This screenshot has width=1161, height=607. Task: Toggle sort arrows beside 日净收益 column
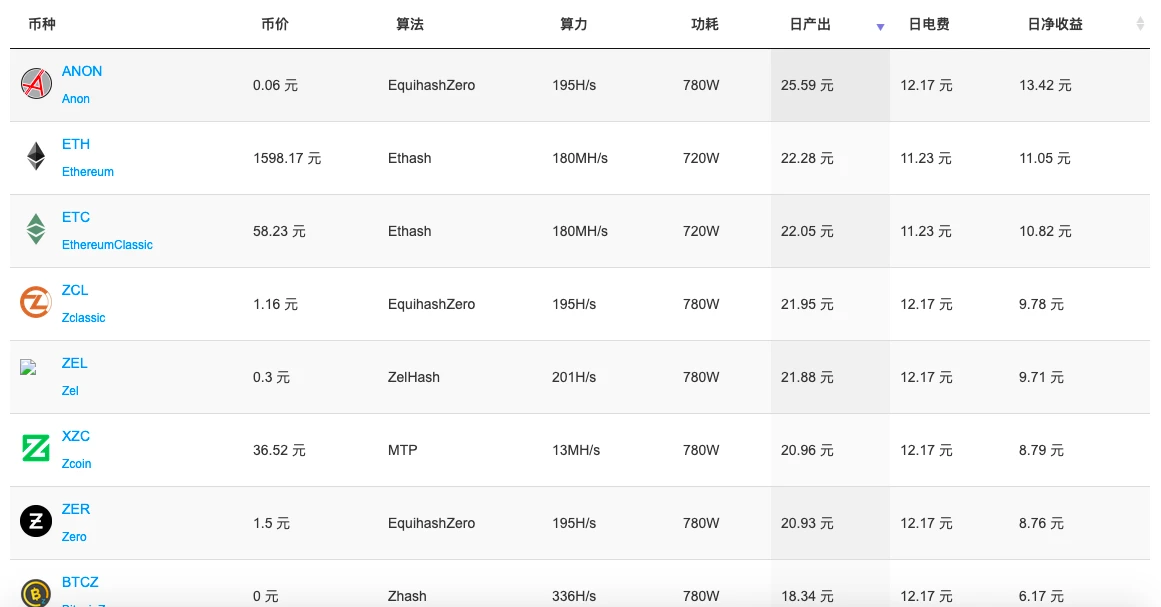1140,24
